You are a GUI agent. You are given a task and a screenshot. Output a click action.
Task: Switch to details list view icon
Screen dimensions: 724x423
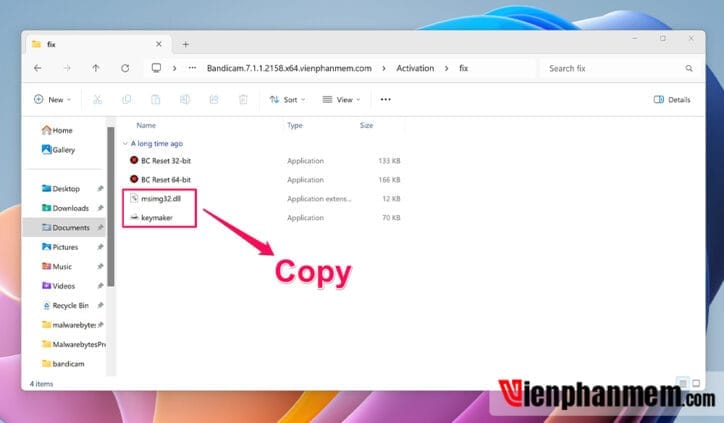point(683,383)
